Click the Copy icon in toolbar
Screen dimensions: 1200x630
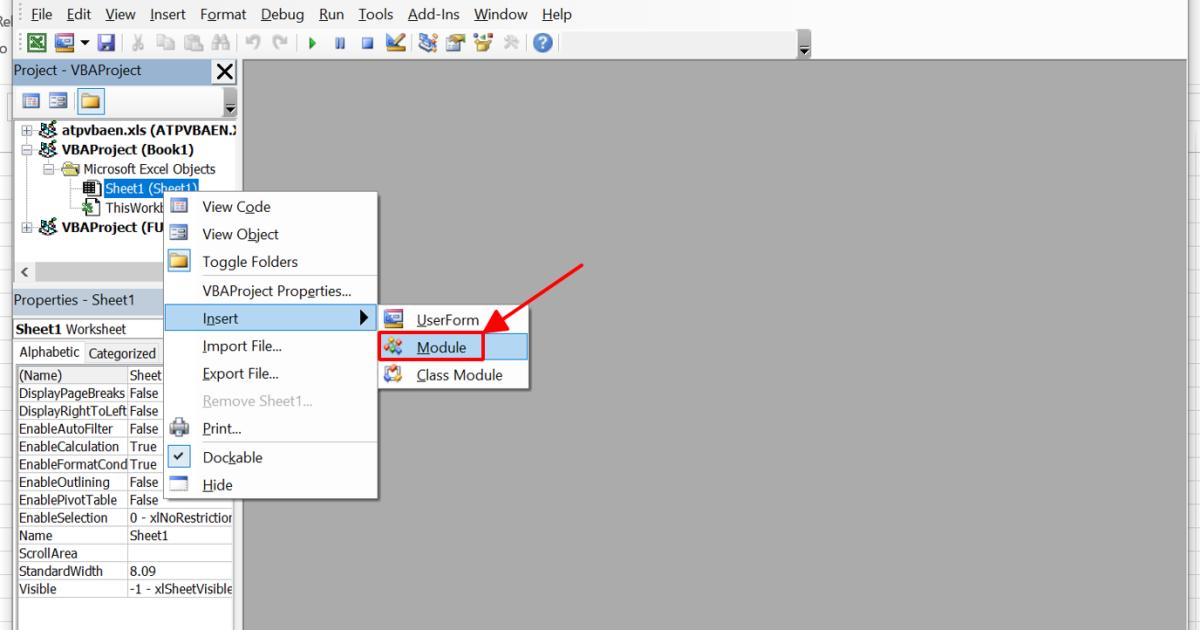click(x=166, y=43)
